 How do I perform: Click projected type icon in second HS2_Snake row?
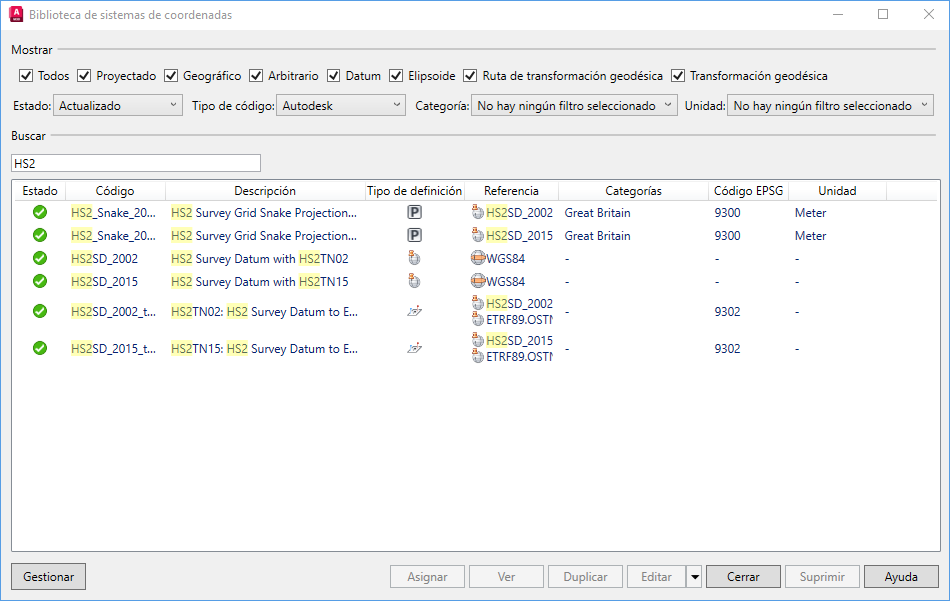click(x=414, y=236)
